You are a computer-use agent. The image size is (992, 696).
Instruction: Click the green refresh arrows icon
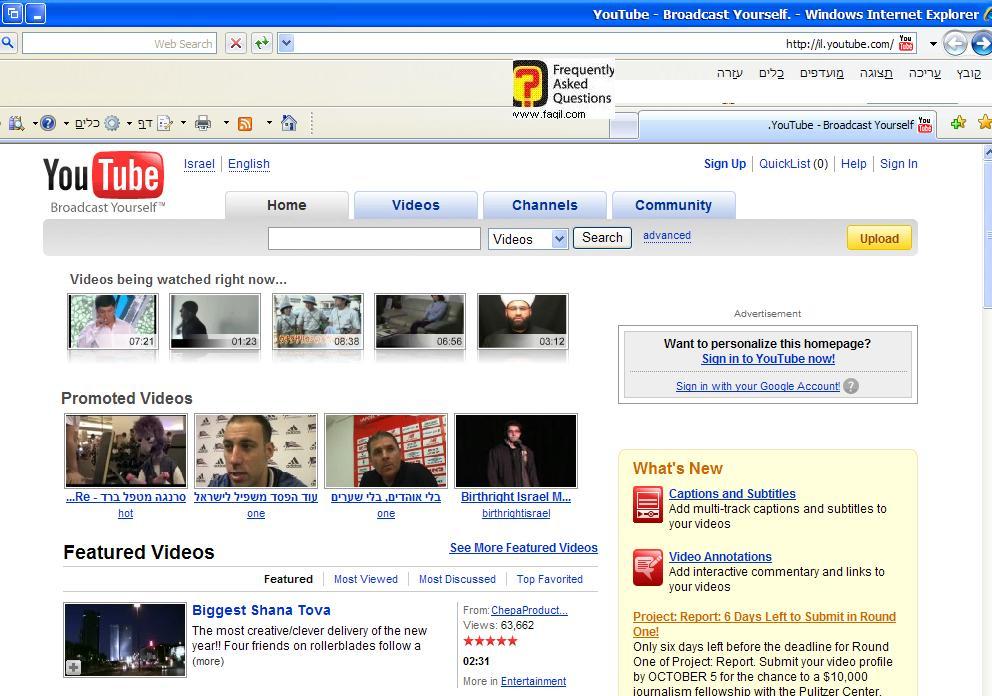click(x=261, y=43)
